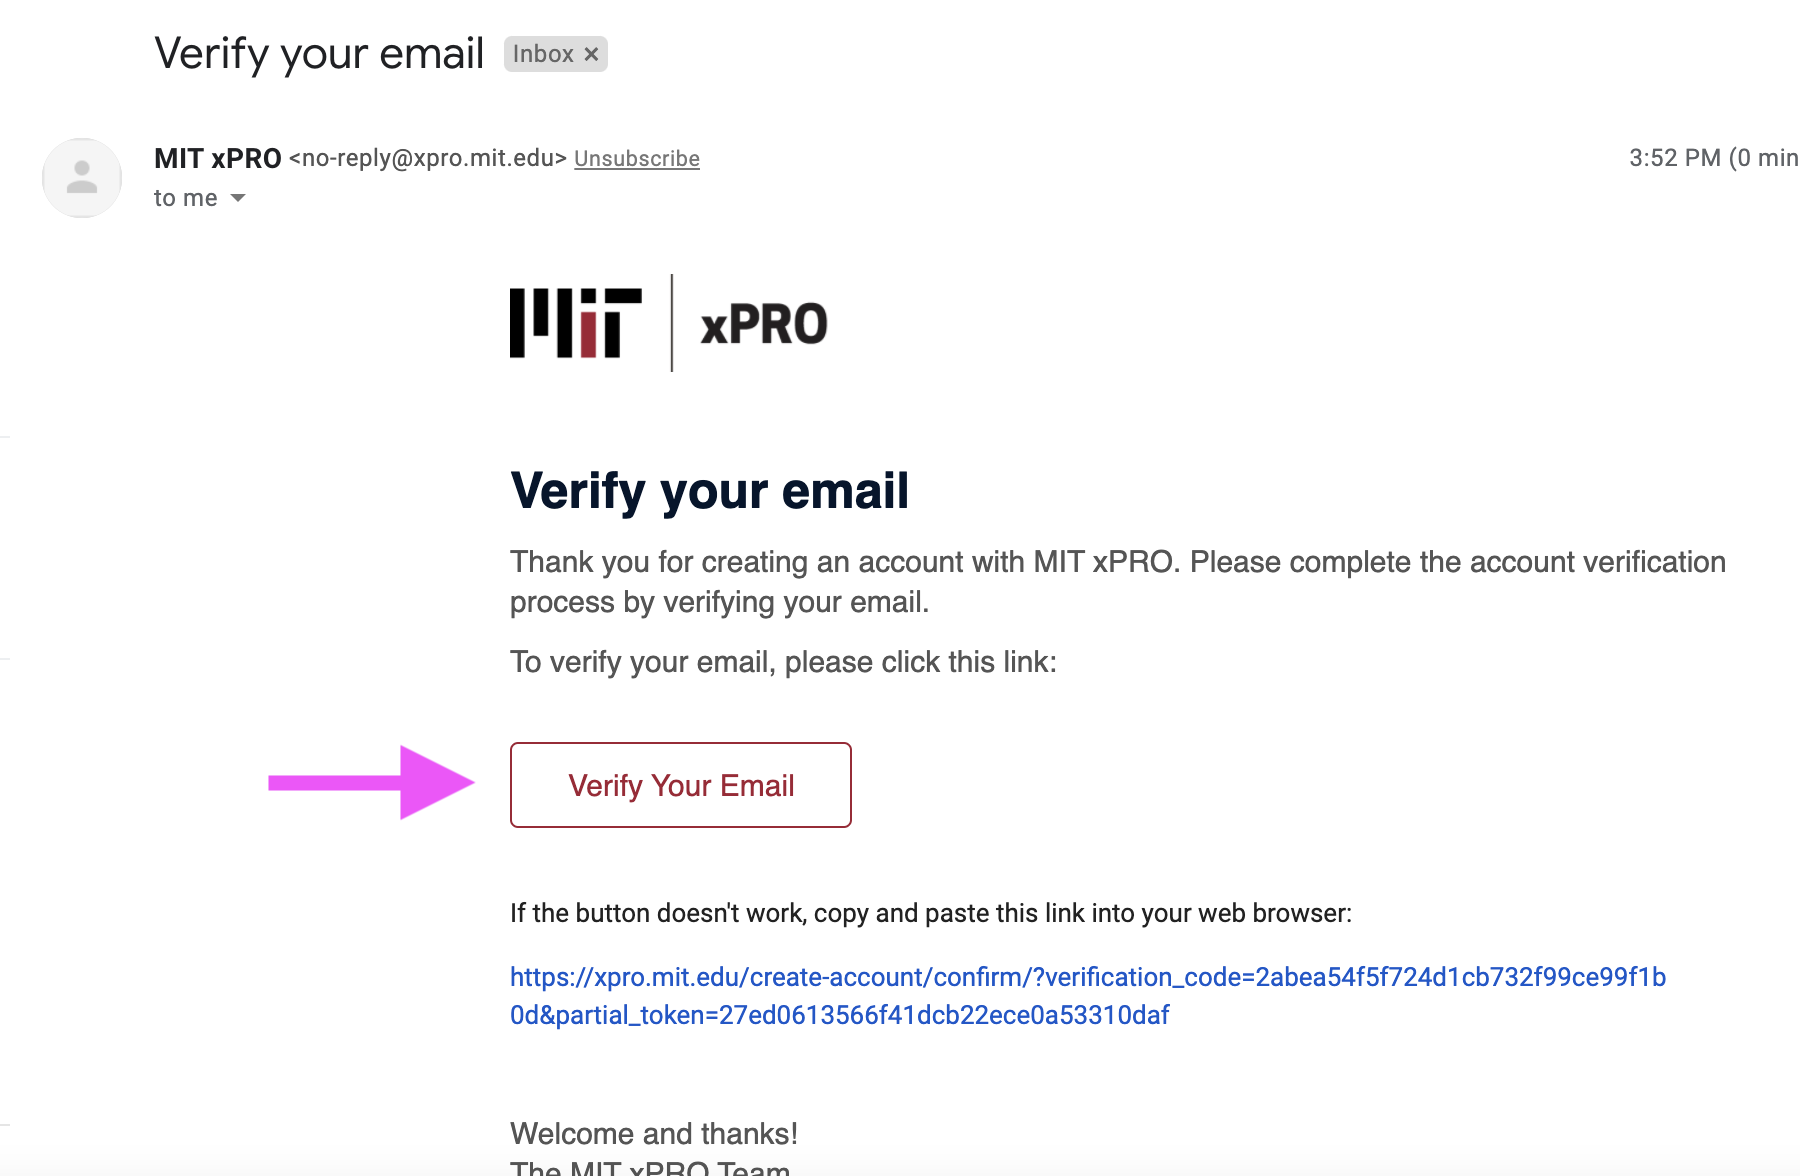Click the 3:52 PM timestamp
Viewport: 1800px width, 1176px height.
(x=1675, y=158)
